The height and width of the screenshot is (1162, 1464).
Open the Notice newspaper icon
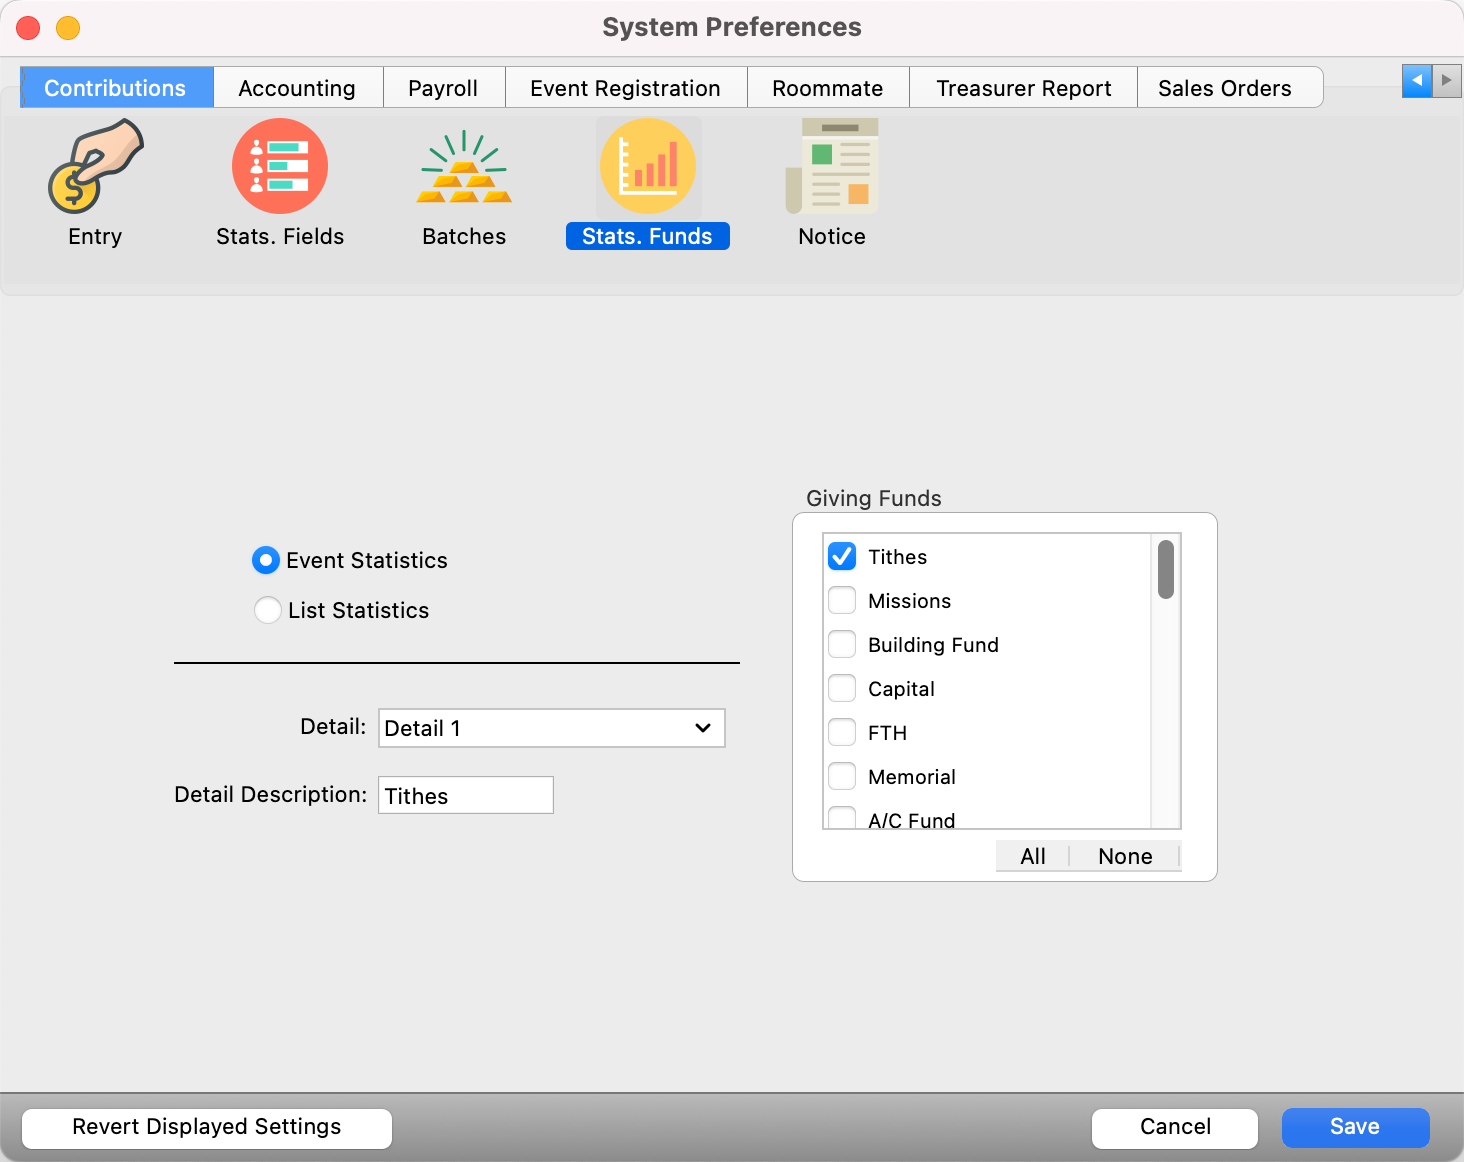pos(832,168)
